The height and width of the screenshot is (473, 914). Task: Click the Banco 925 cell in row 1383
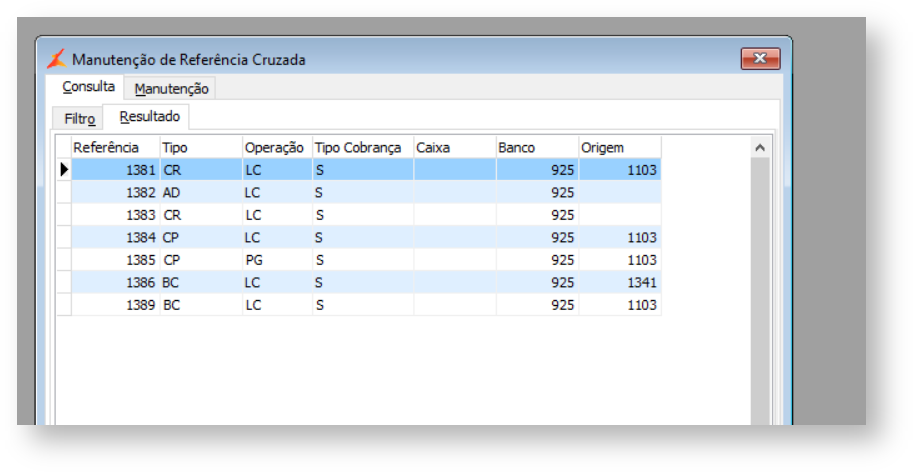[x=537, y=215]
